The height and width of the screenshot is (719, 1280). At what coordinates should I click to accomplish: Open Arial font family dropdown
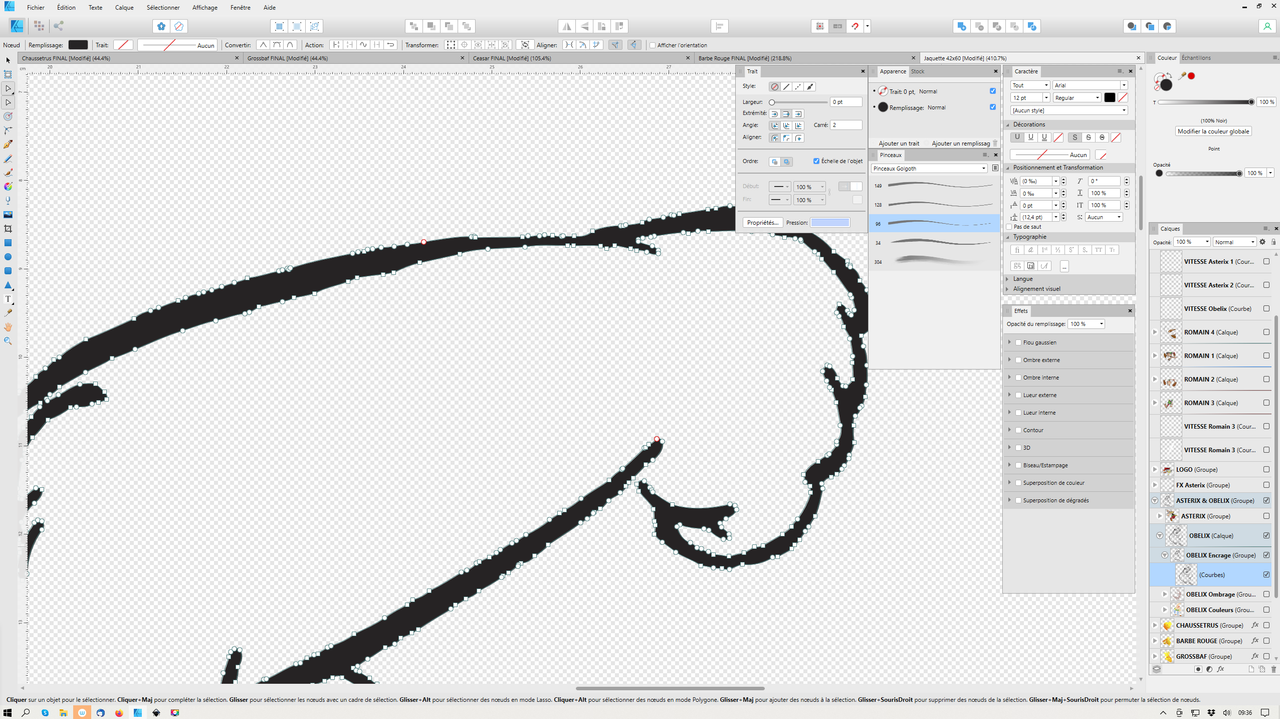1090,85
